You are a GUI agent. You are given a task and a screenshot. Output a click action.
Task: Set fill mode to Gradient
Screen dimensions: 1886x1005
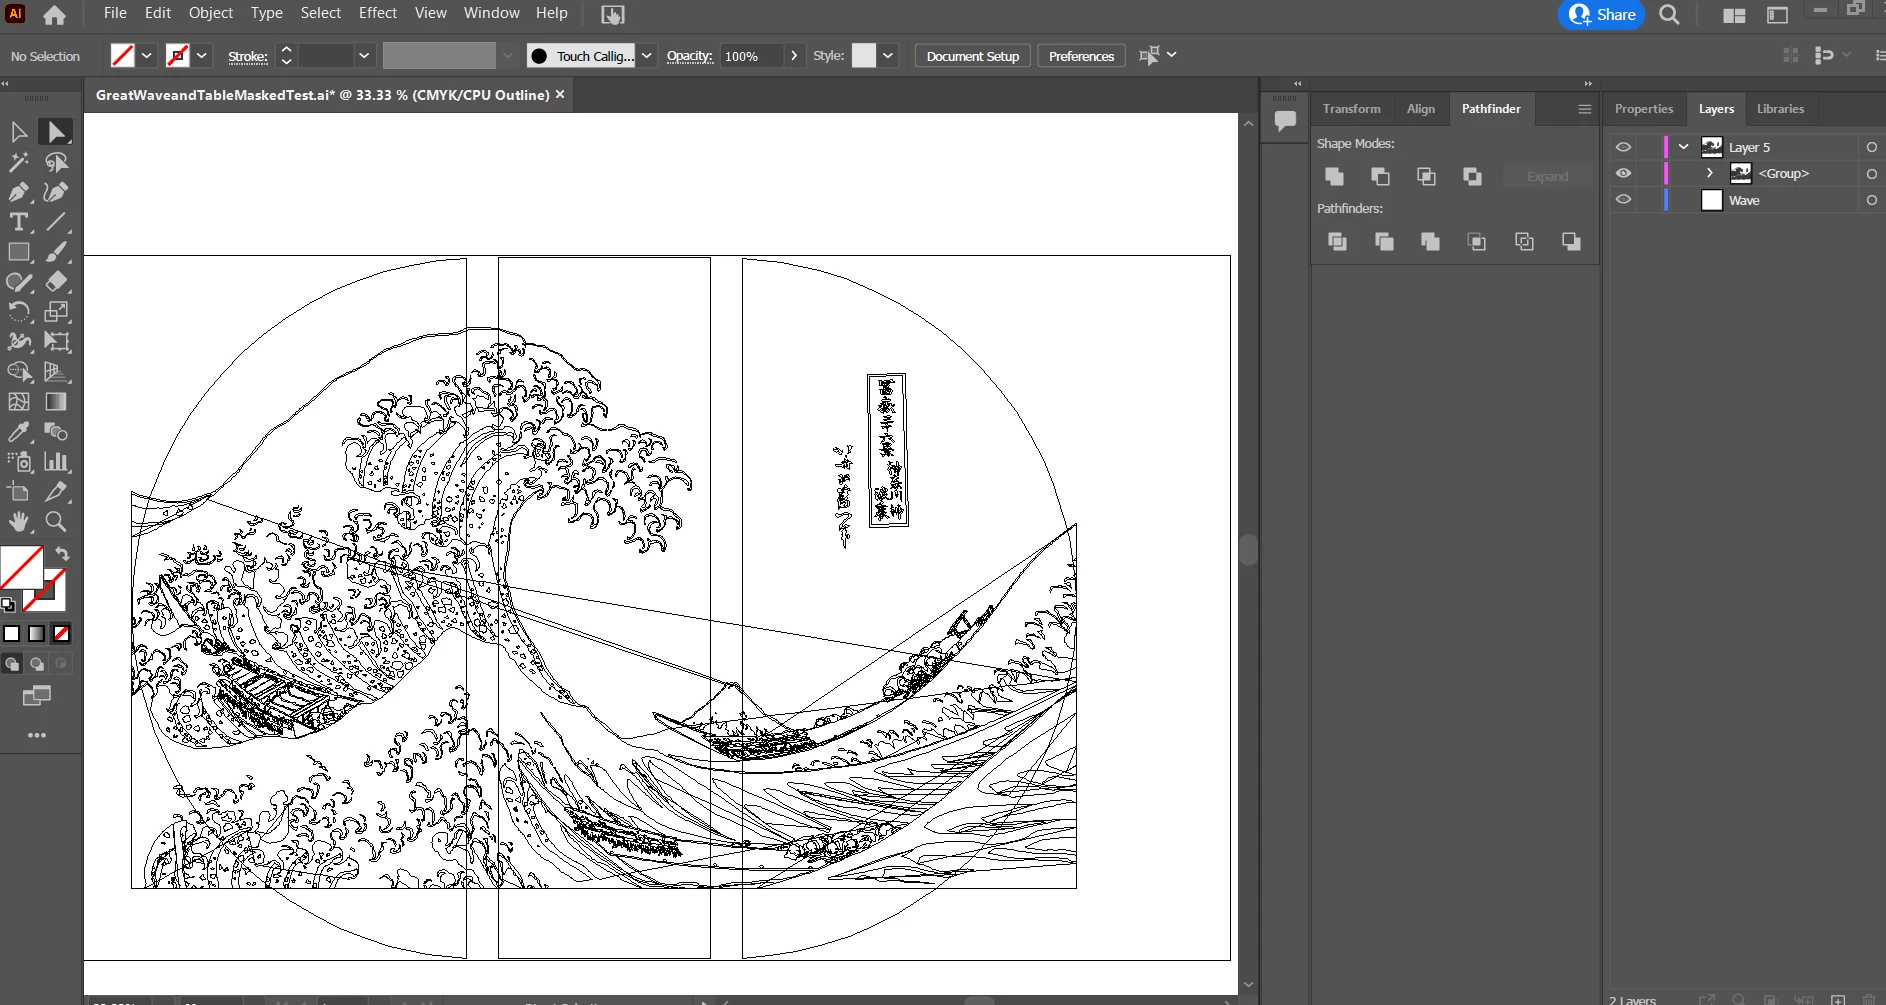point(36,633)
